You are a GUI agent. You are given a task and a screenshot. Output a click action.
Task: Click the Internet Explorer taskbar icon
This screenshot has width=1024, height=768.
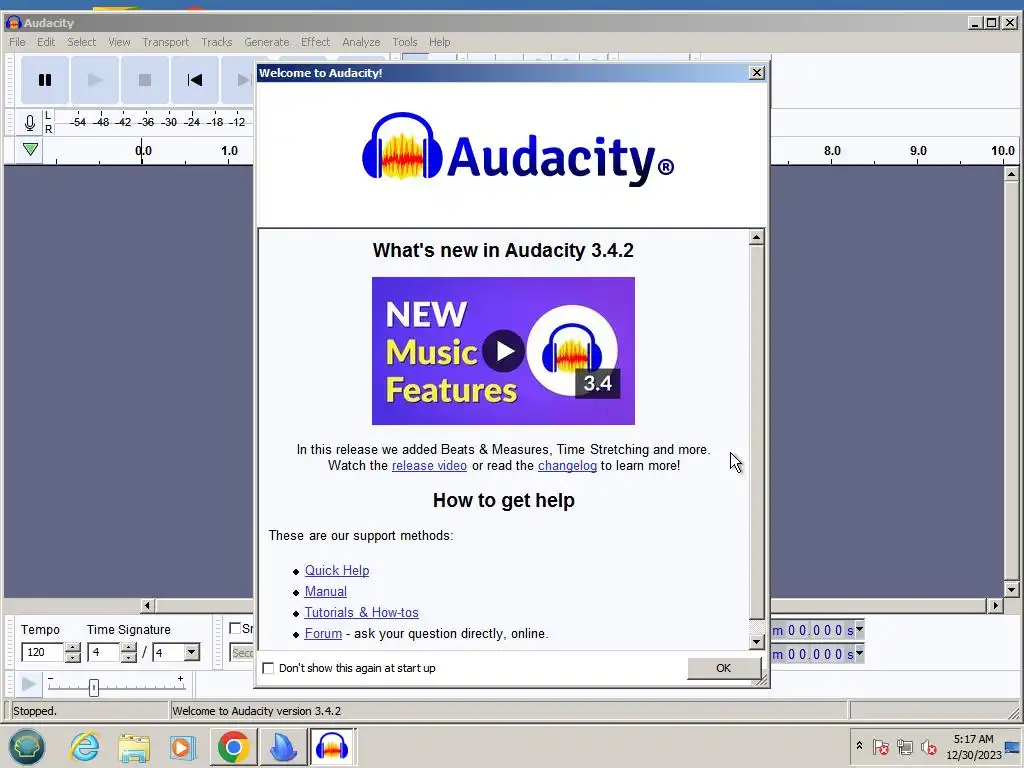point(85,746)
